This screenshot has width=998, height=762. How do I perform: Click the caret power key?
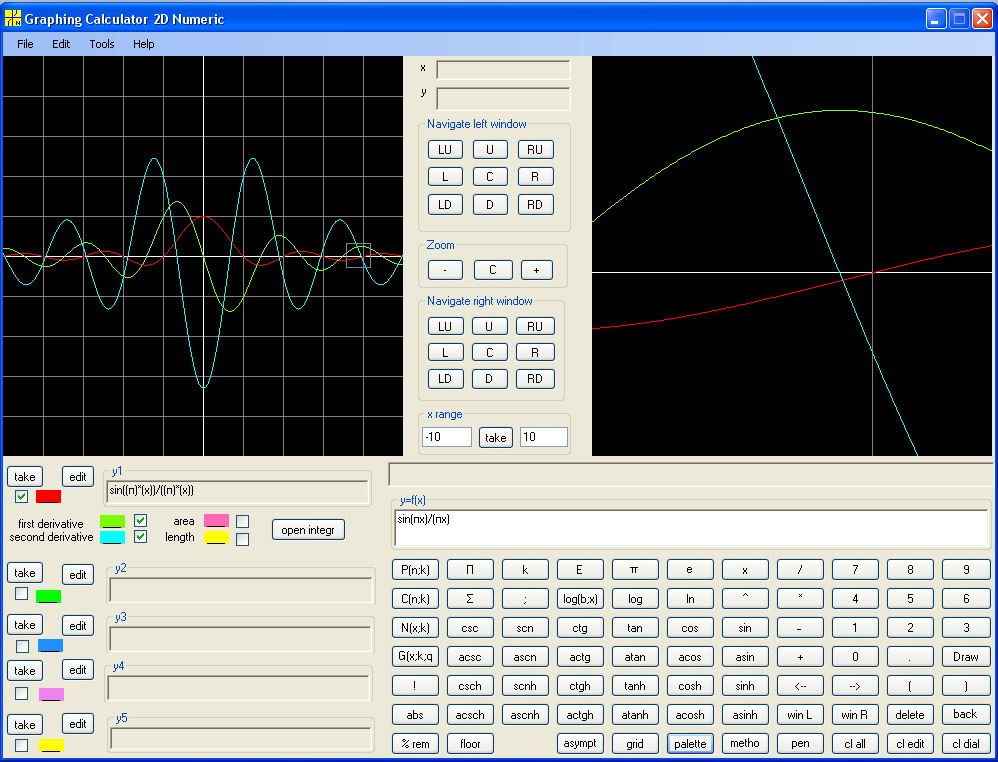point(745,599)
